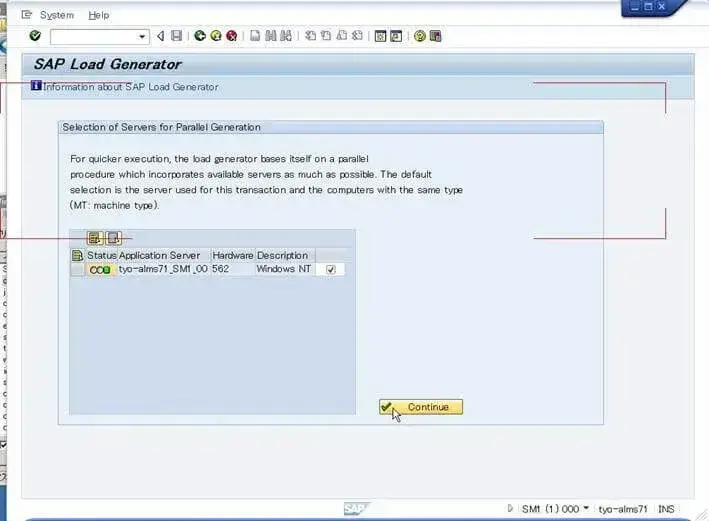Expand the status bar triangle
709x521 pixels.
coord(510,508)
